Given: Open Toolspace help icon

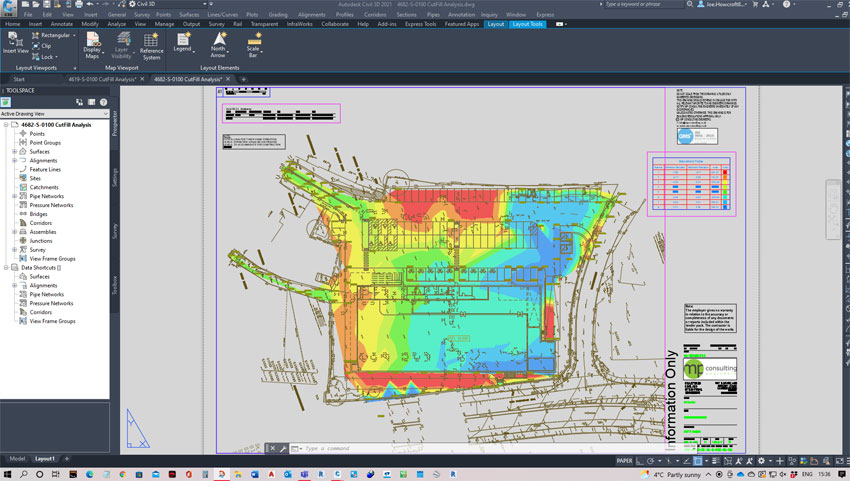Looking at the screenshot, I should 103,101.
